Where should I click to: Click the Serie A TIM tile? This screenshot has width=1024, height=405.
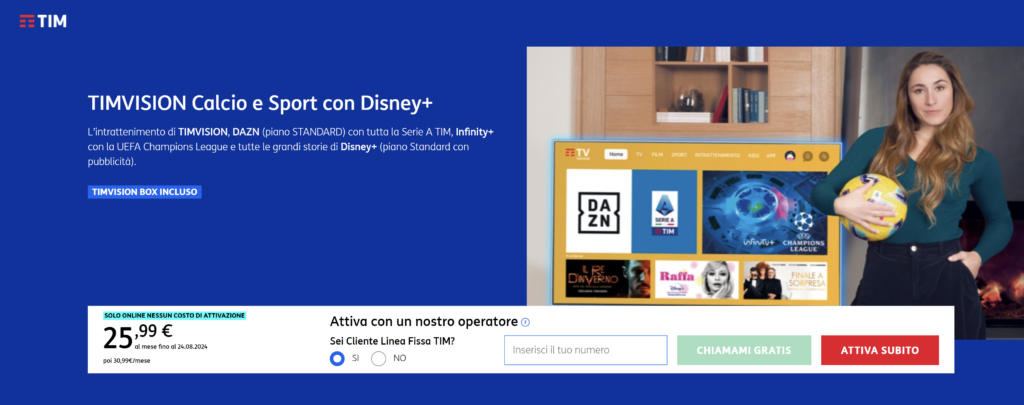tap(665, 212)
